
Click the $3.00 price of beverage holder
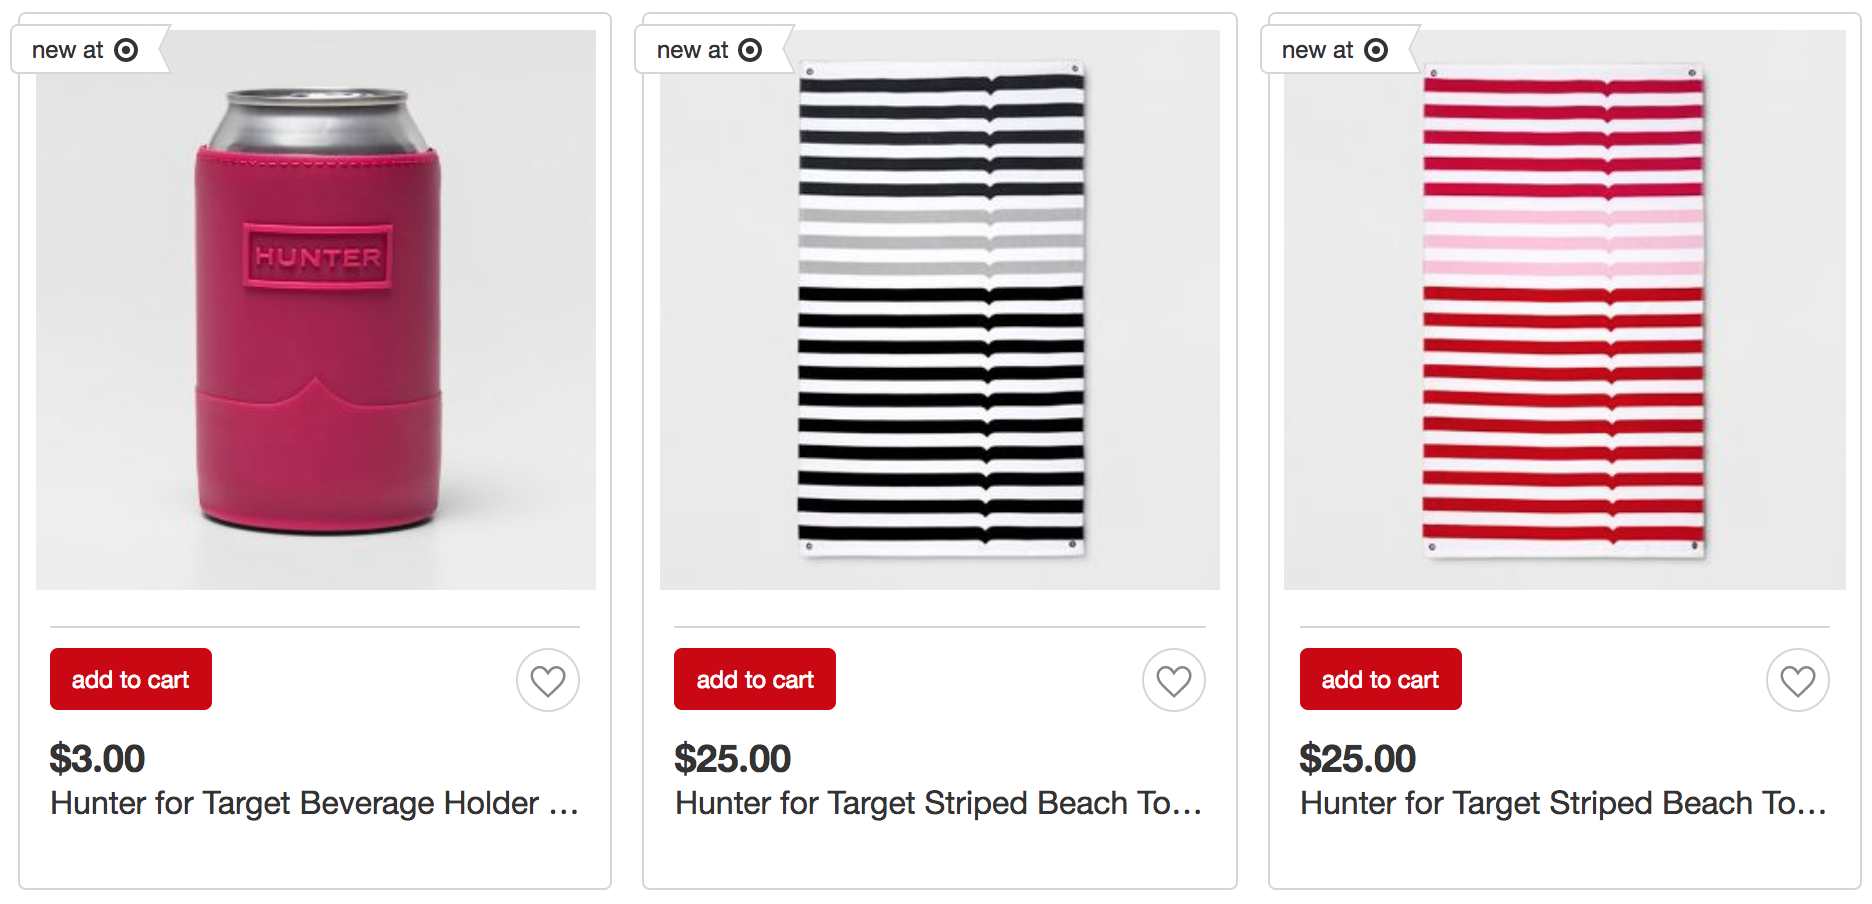point(98,759)
